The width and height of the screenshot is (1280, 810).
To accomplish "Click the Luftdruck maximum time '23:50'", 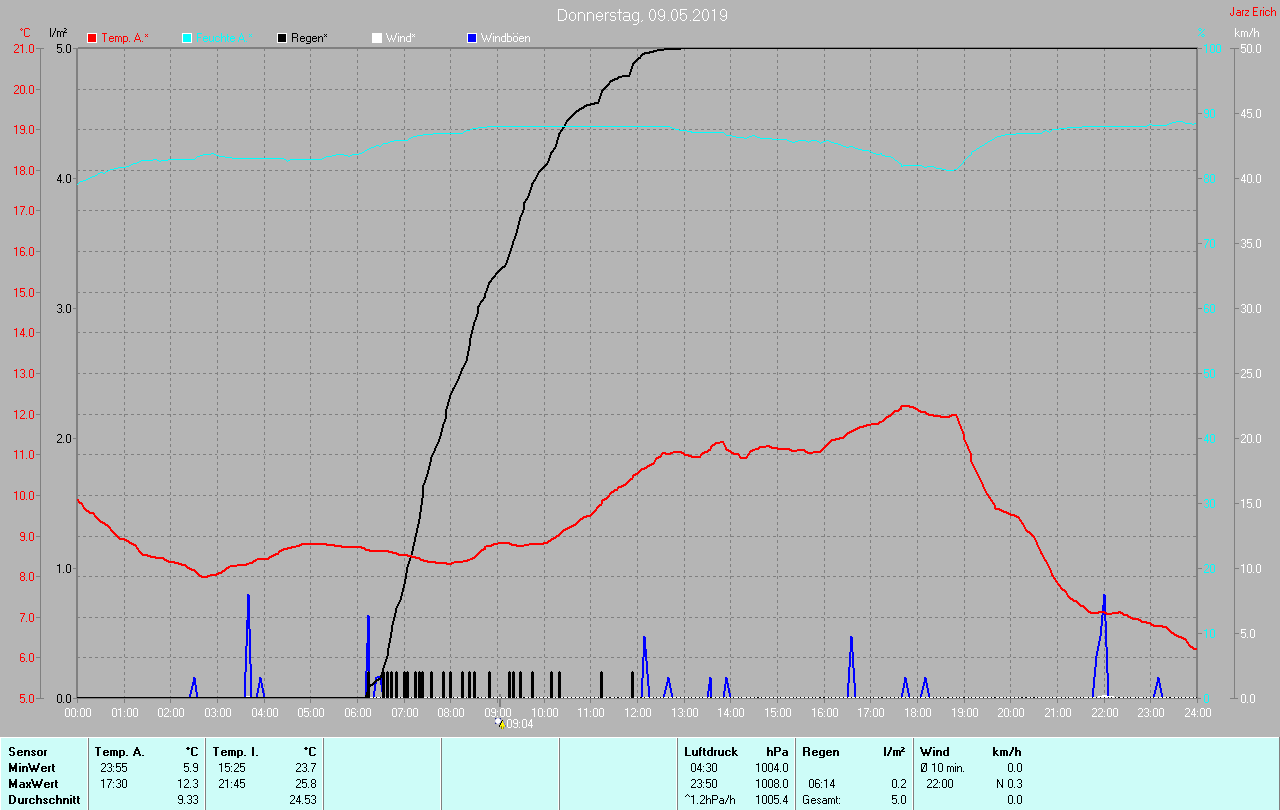I will point(704,784).
